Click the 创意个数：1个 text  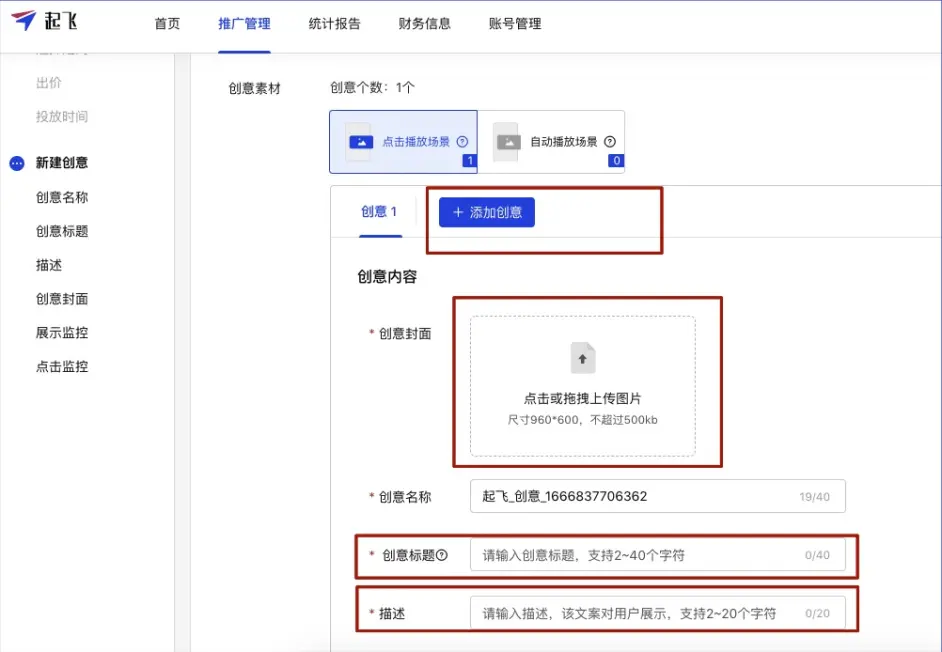tap(372, 88)
